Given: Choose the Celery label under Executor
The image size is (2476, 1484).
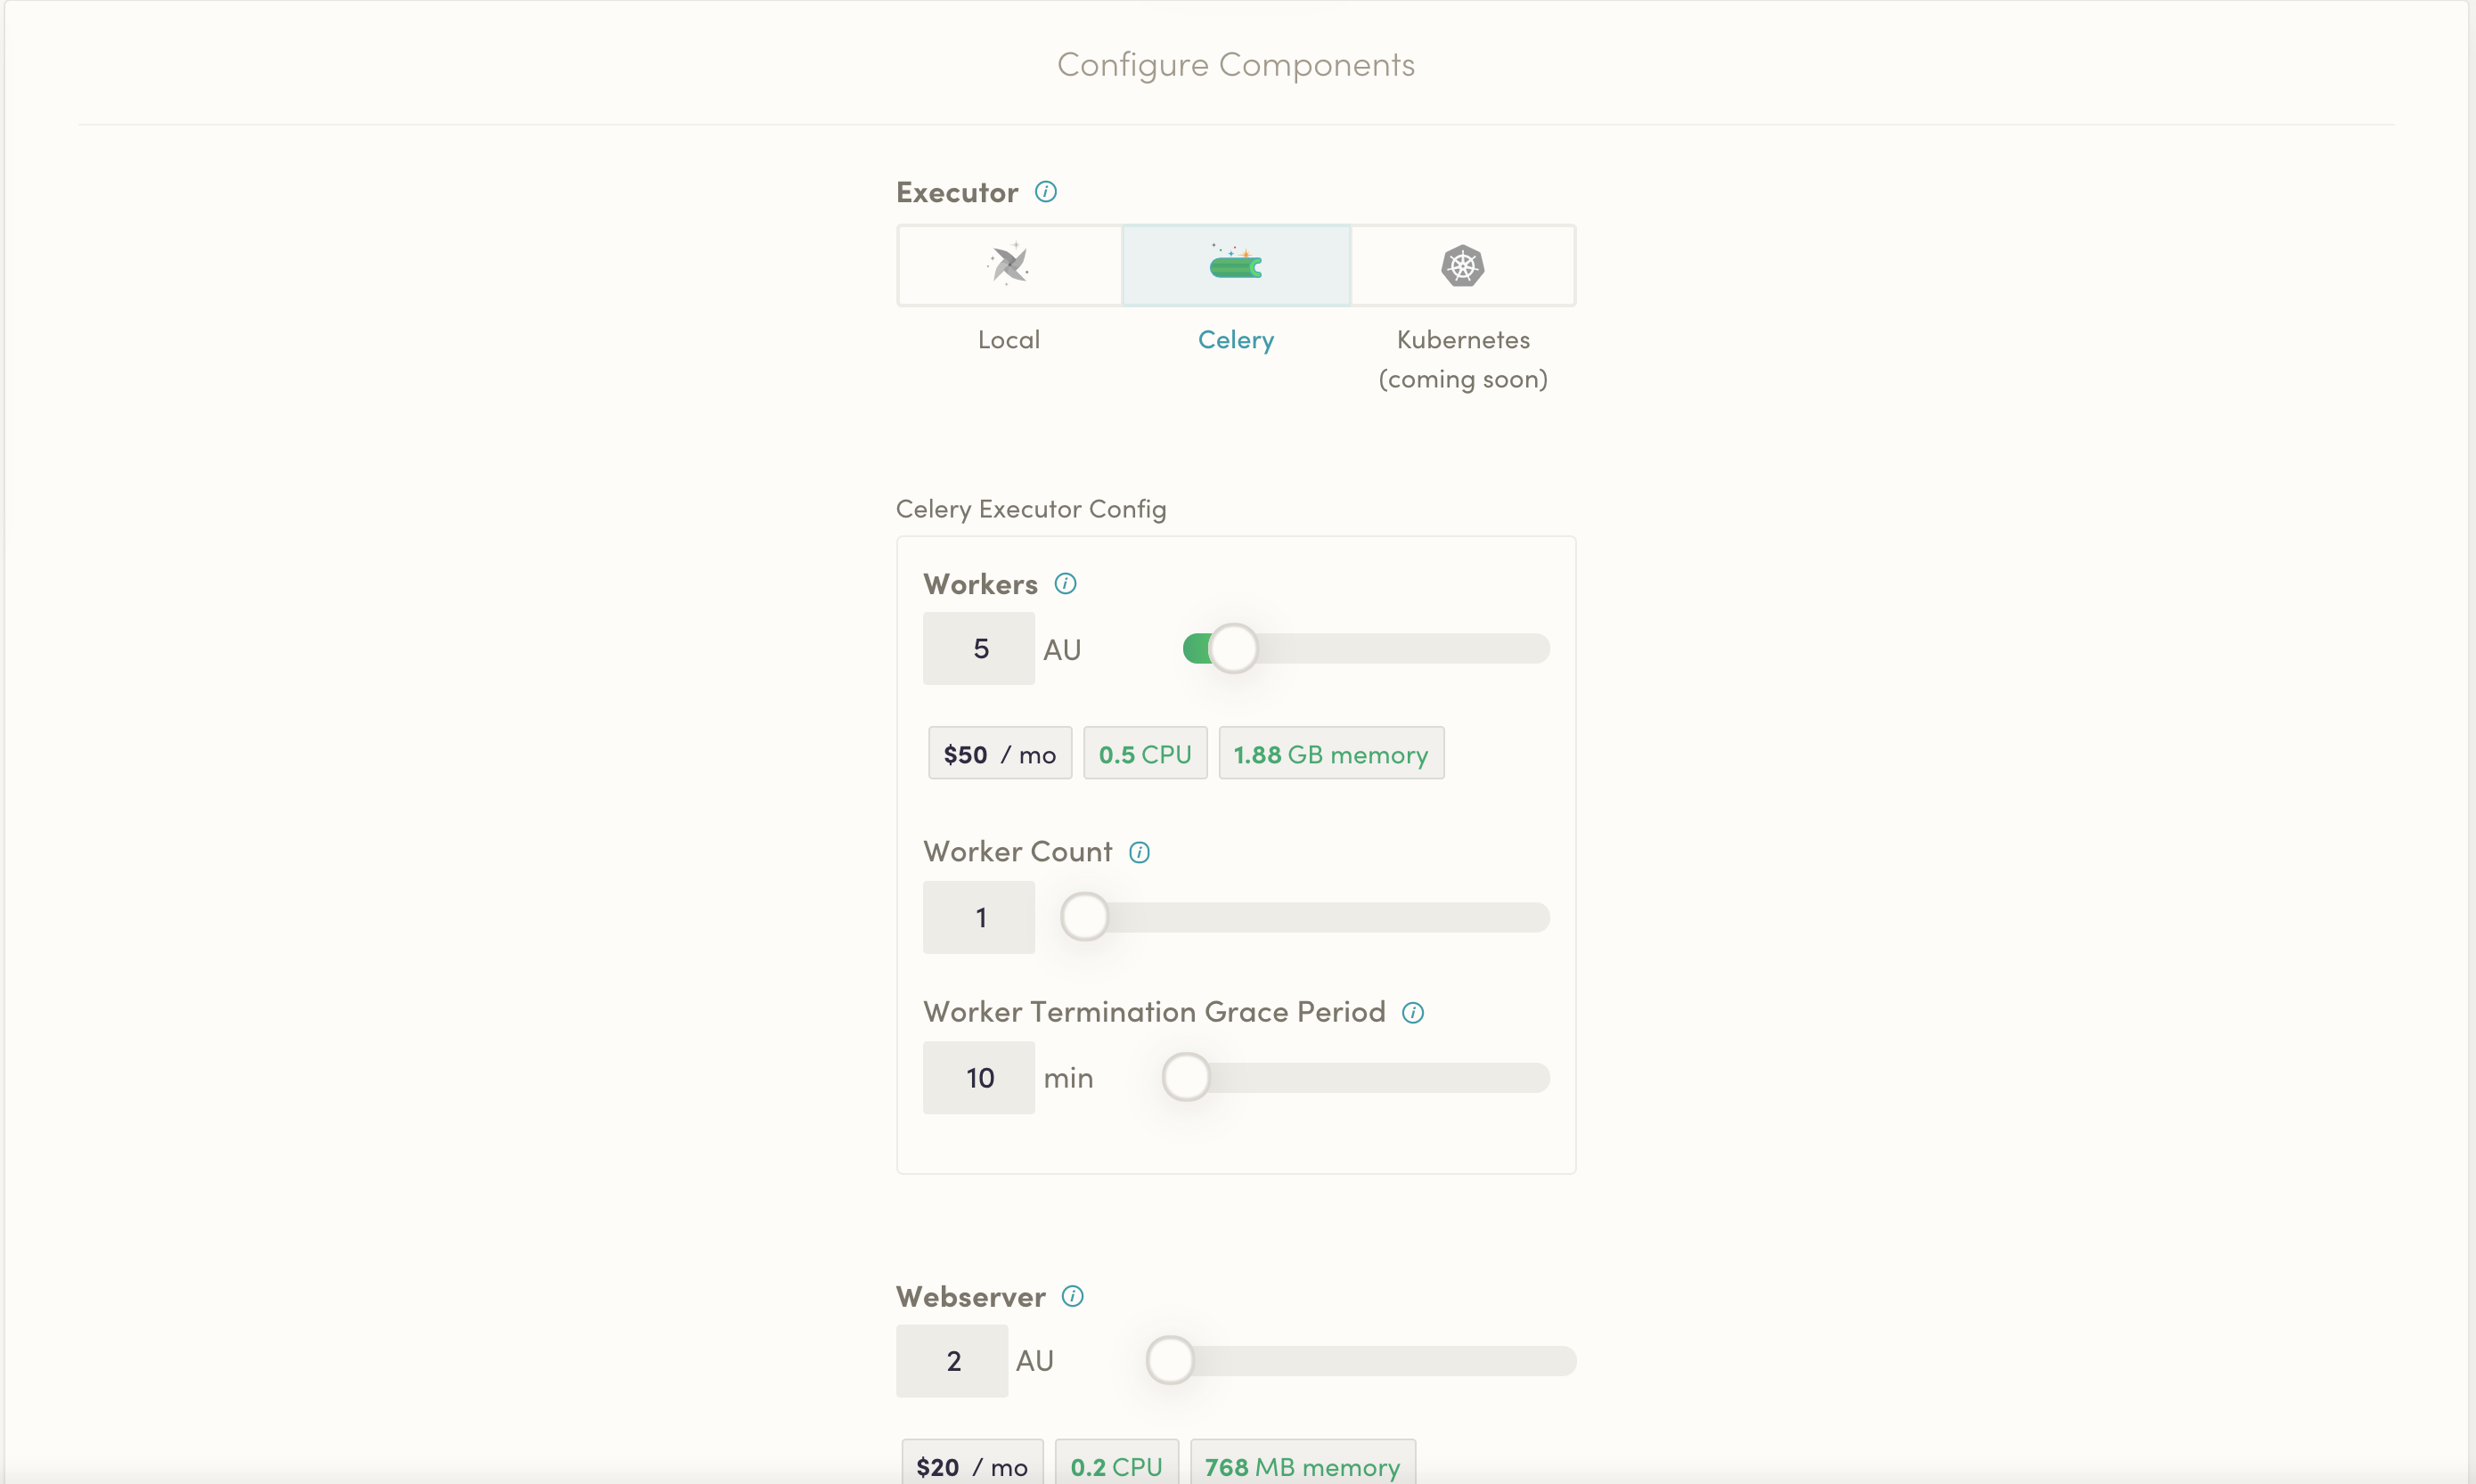Looking at the screenshot, I should [1236, 340].
